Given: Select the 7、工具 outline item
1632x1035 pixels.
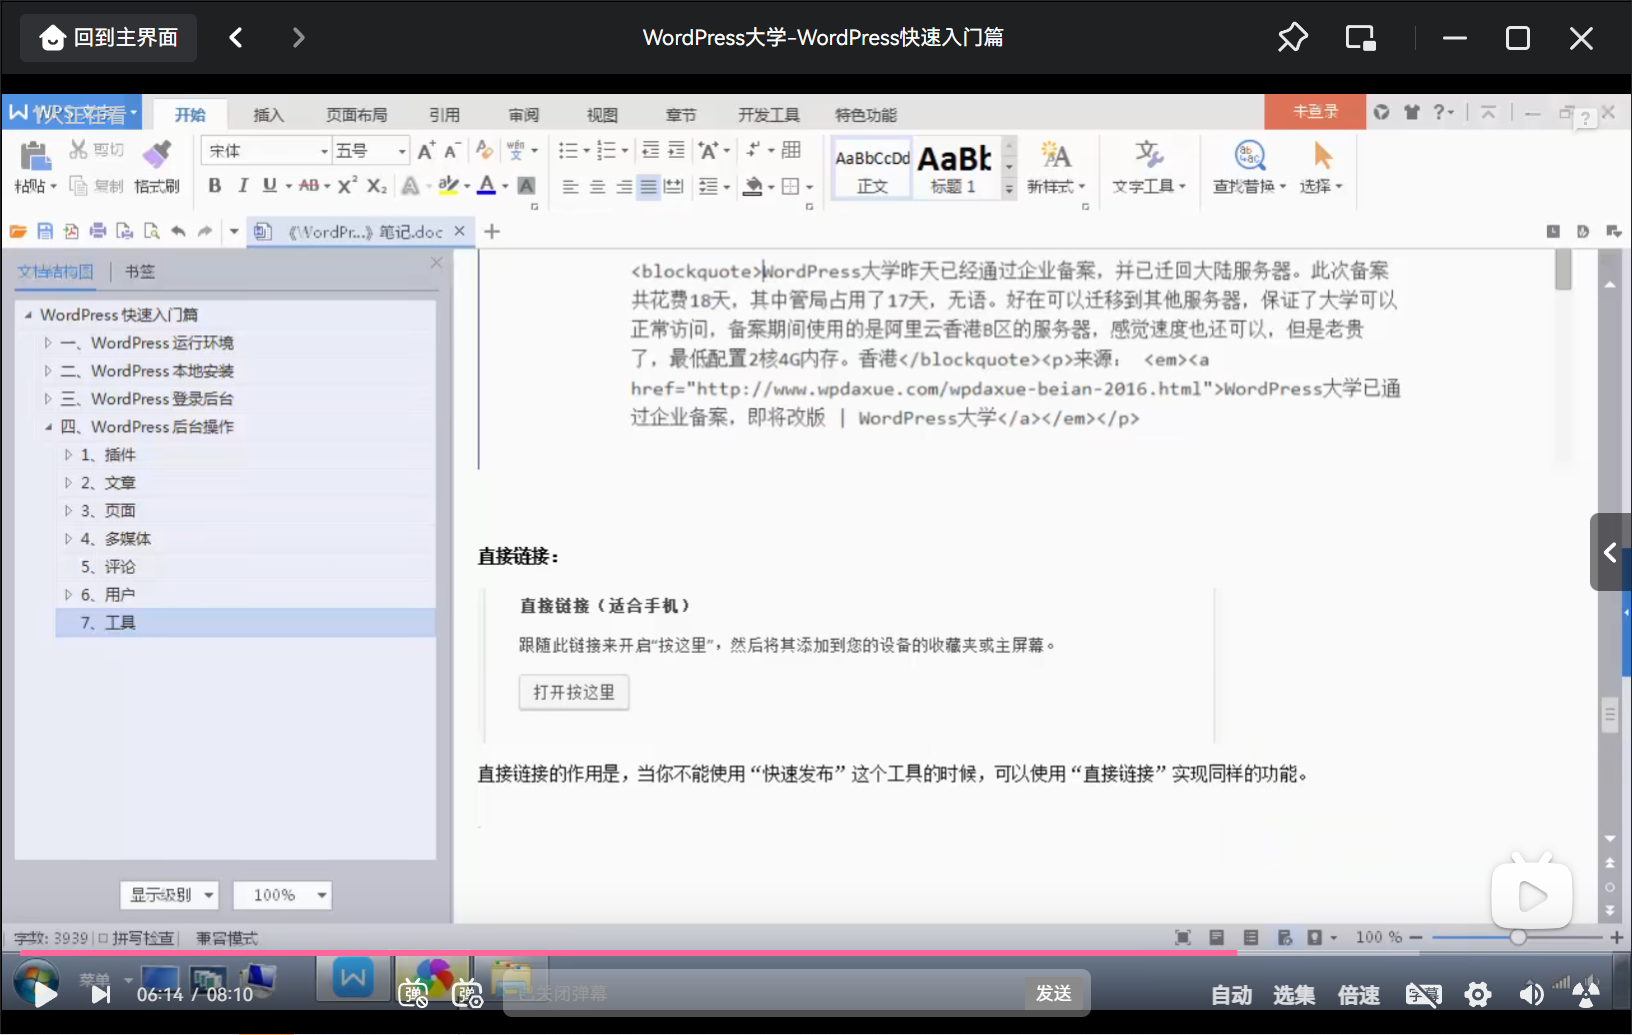Looking at the screenshot, I should coord(246,623).
